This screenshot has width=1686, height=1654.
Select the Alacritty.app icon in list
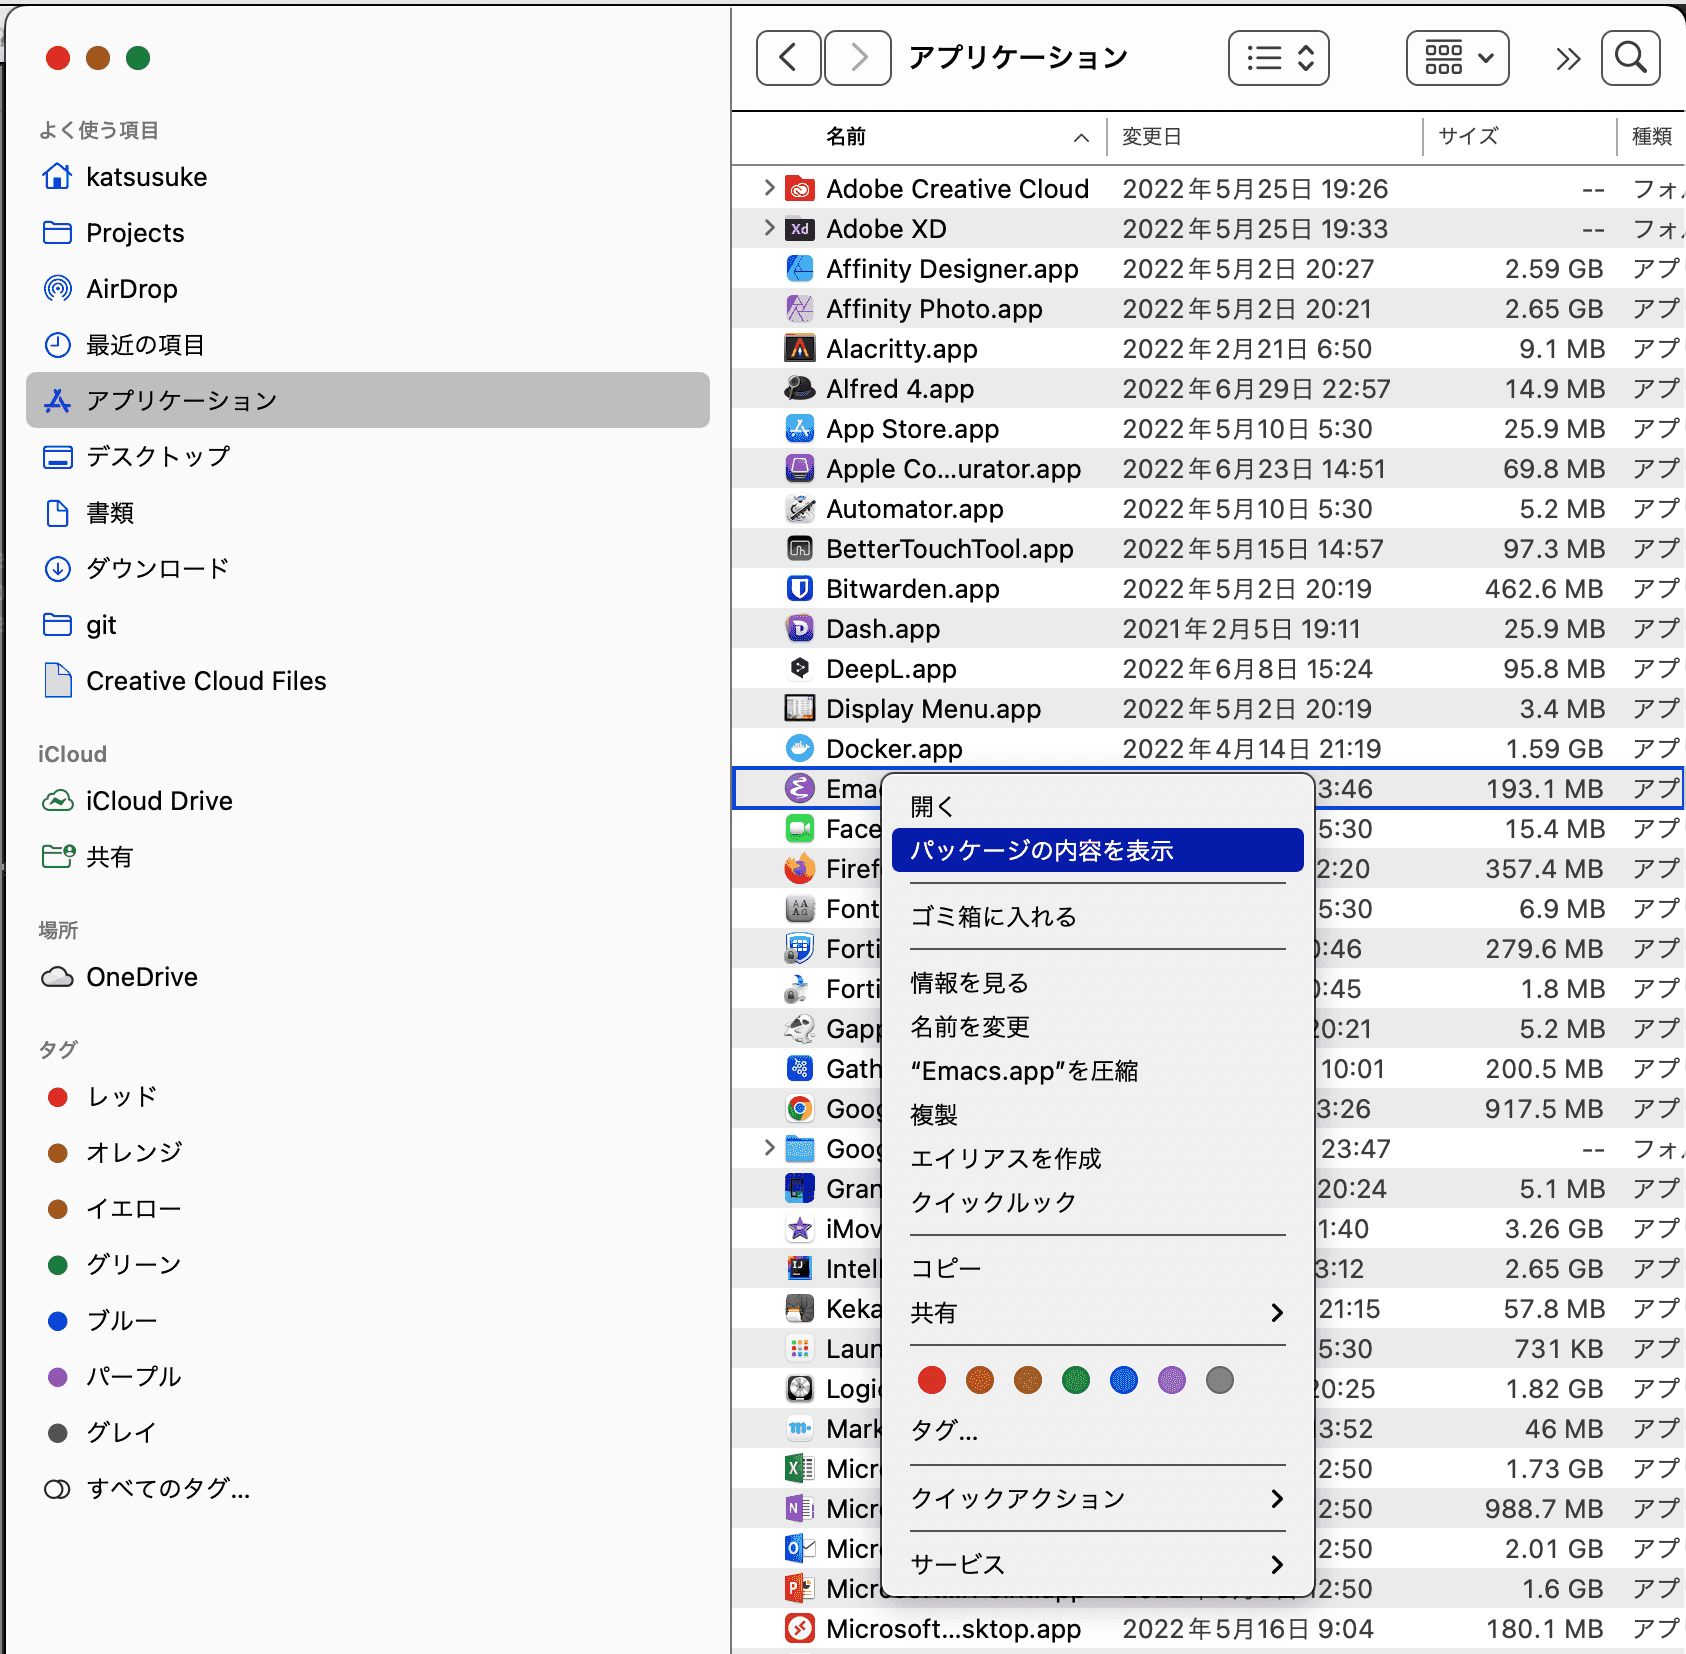coord(799,349)
